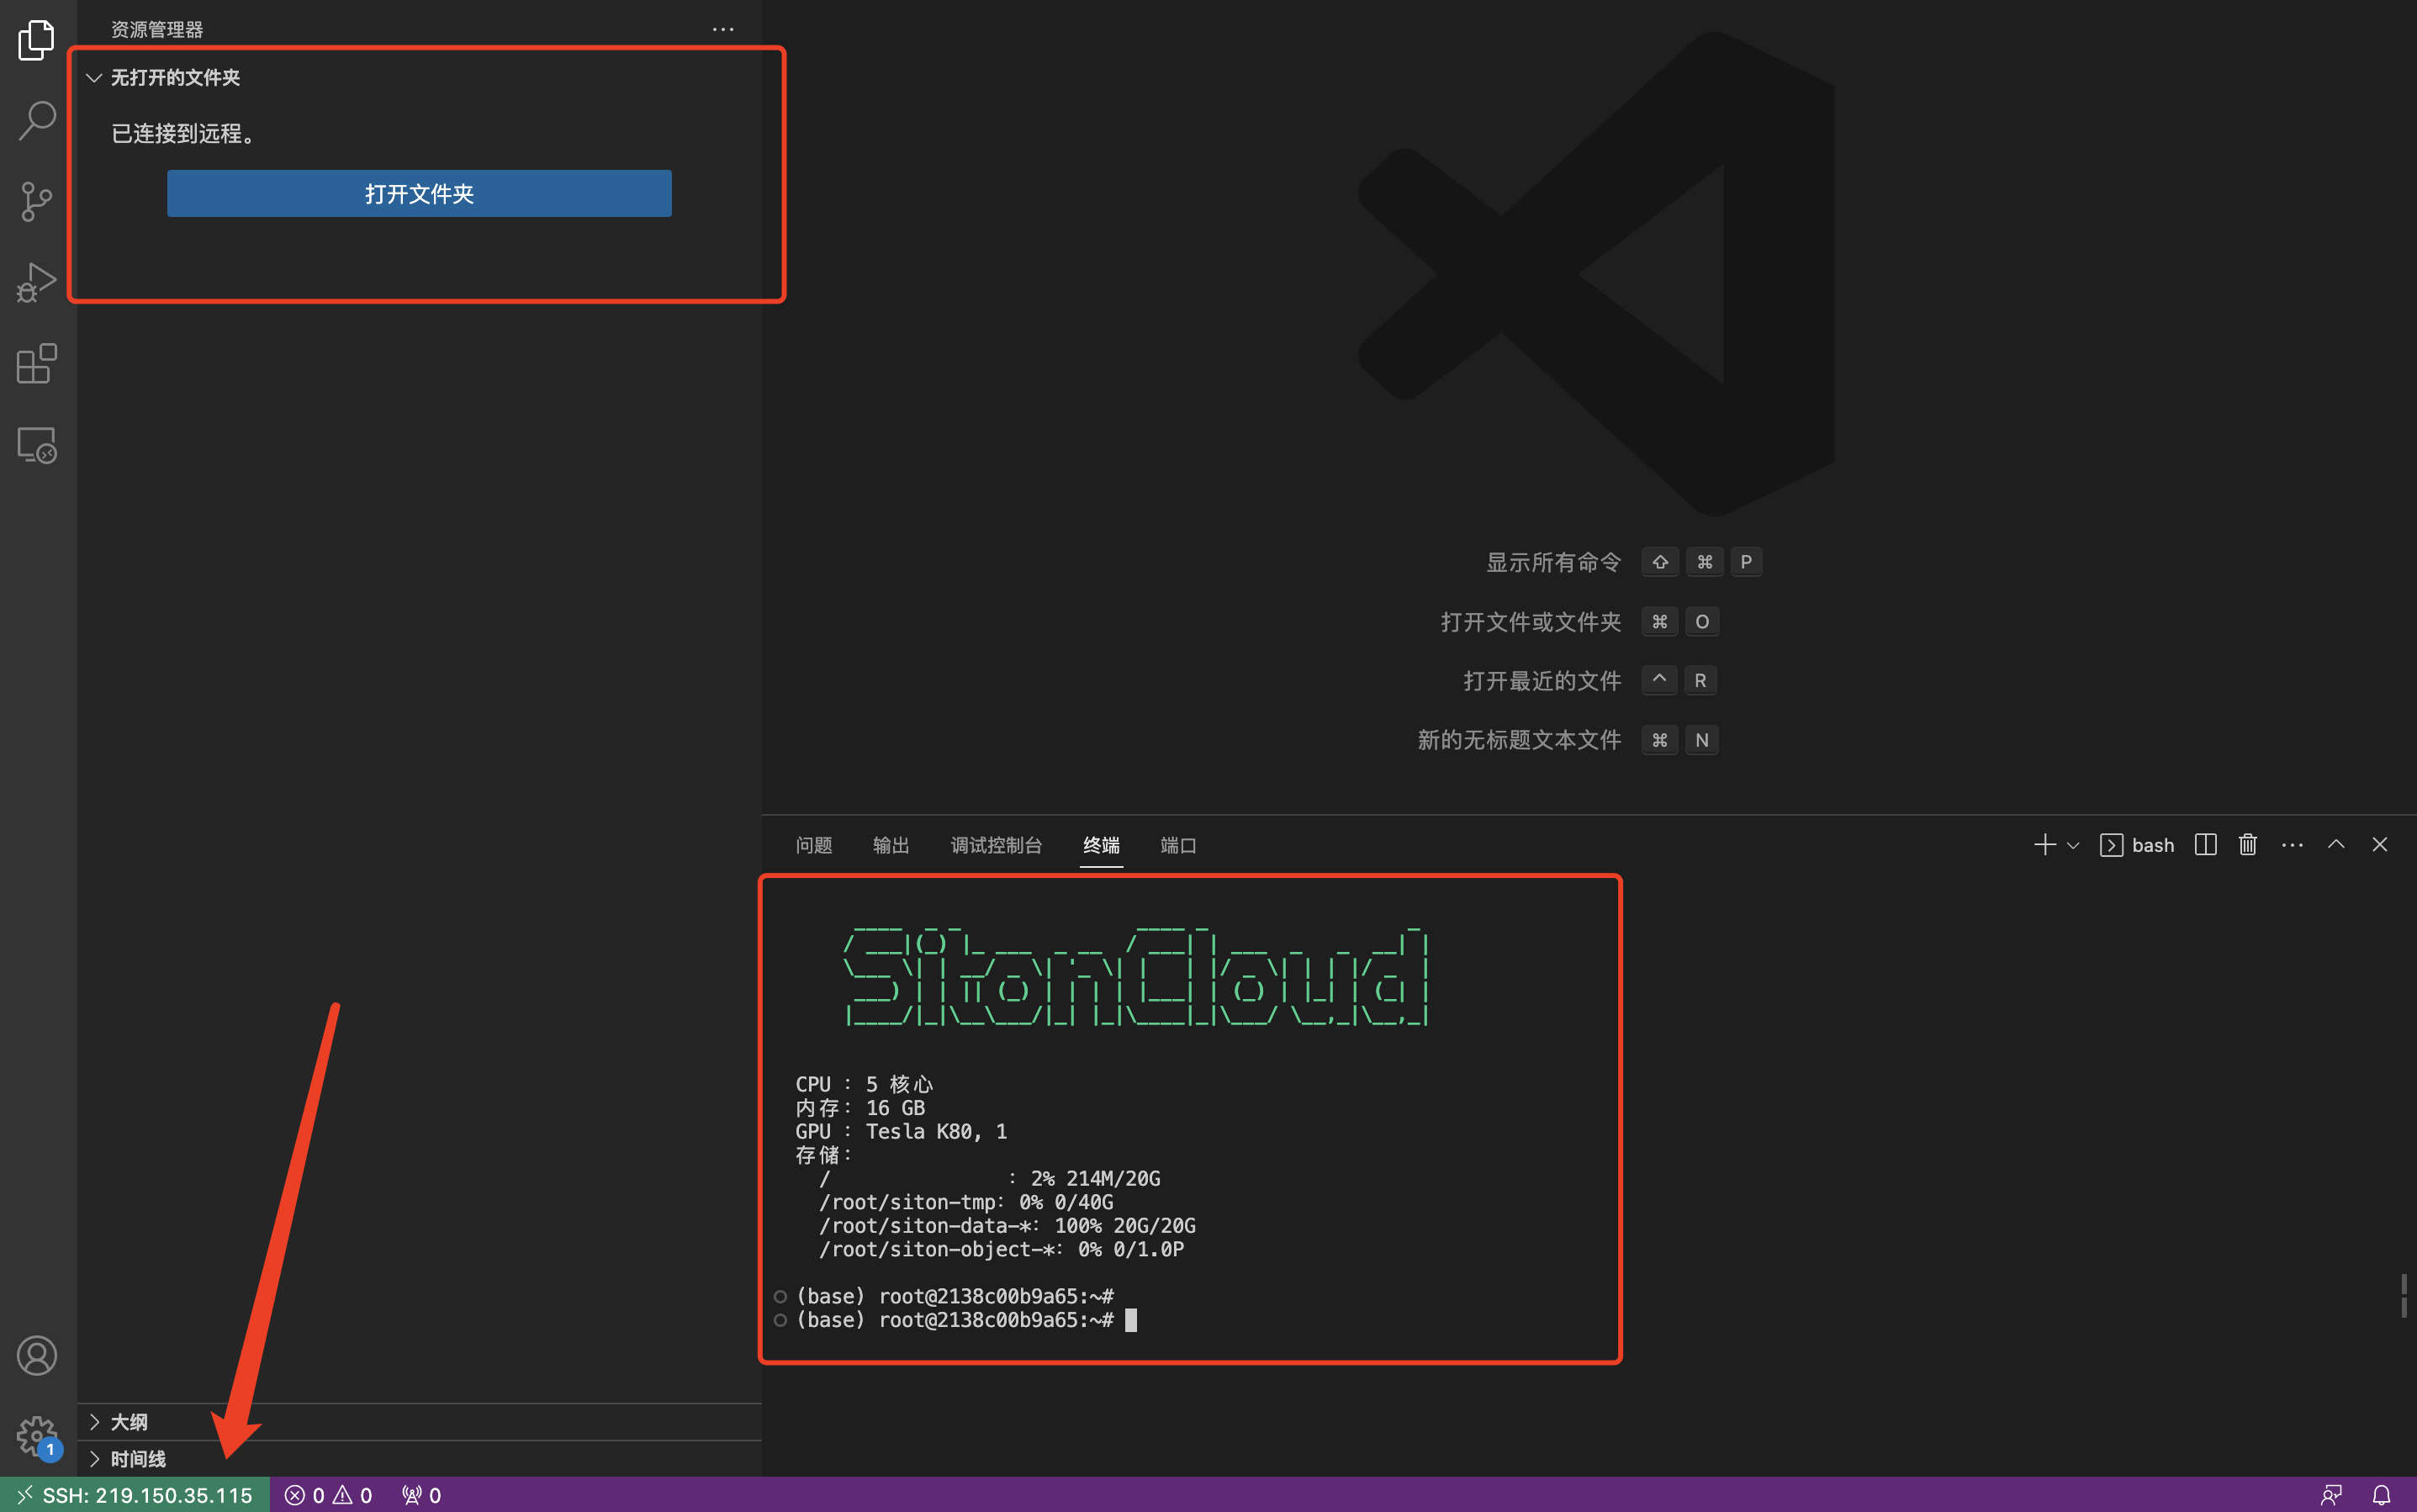The image size is (2417, 1512).
Task: Open the Manage settings gear
Action: (37, 1435)
